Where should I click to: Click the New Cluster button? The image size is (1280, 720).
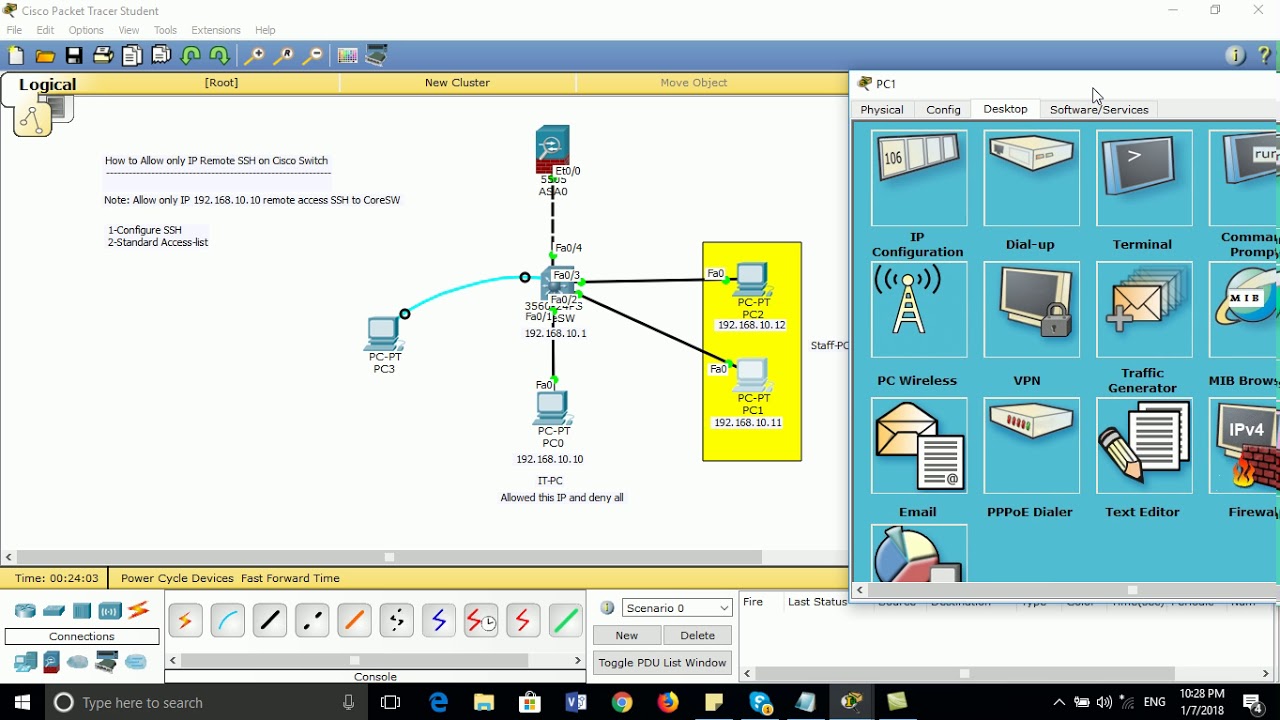tap(457, 83)
